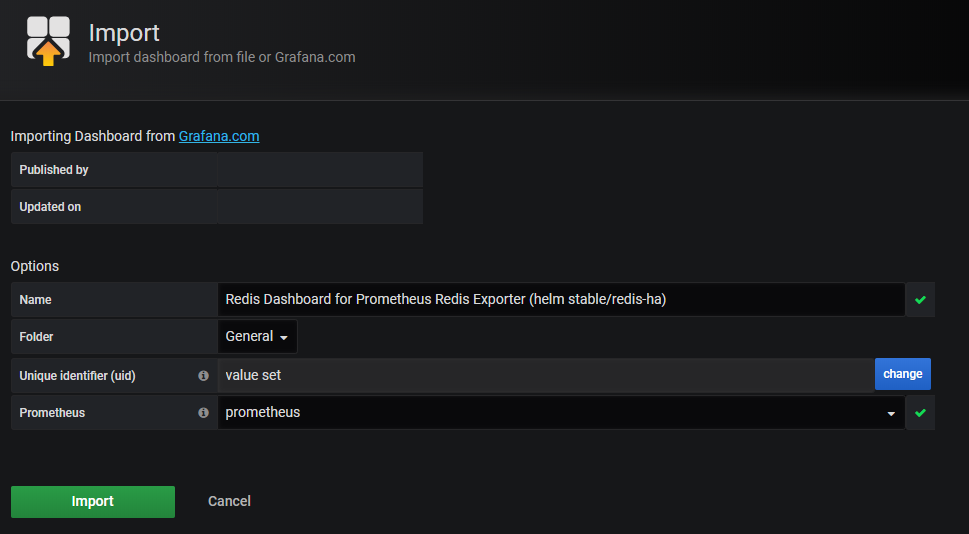The image size is (969, 534).
Task: Click the Prometheus row label
Action: [52, 413]
